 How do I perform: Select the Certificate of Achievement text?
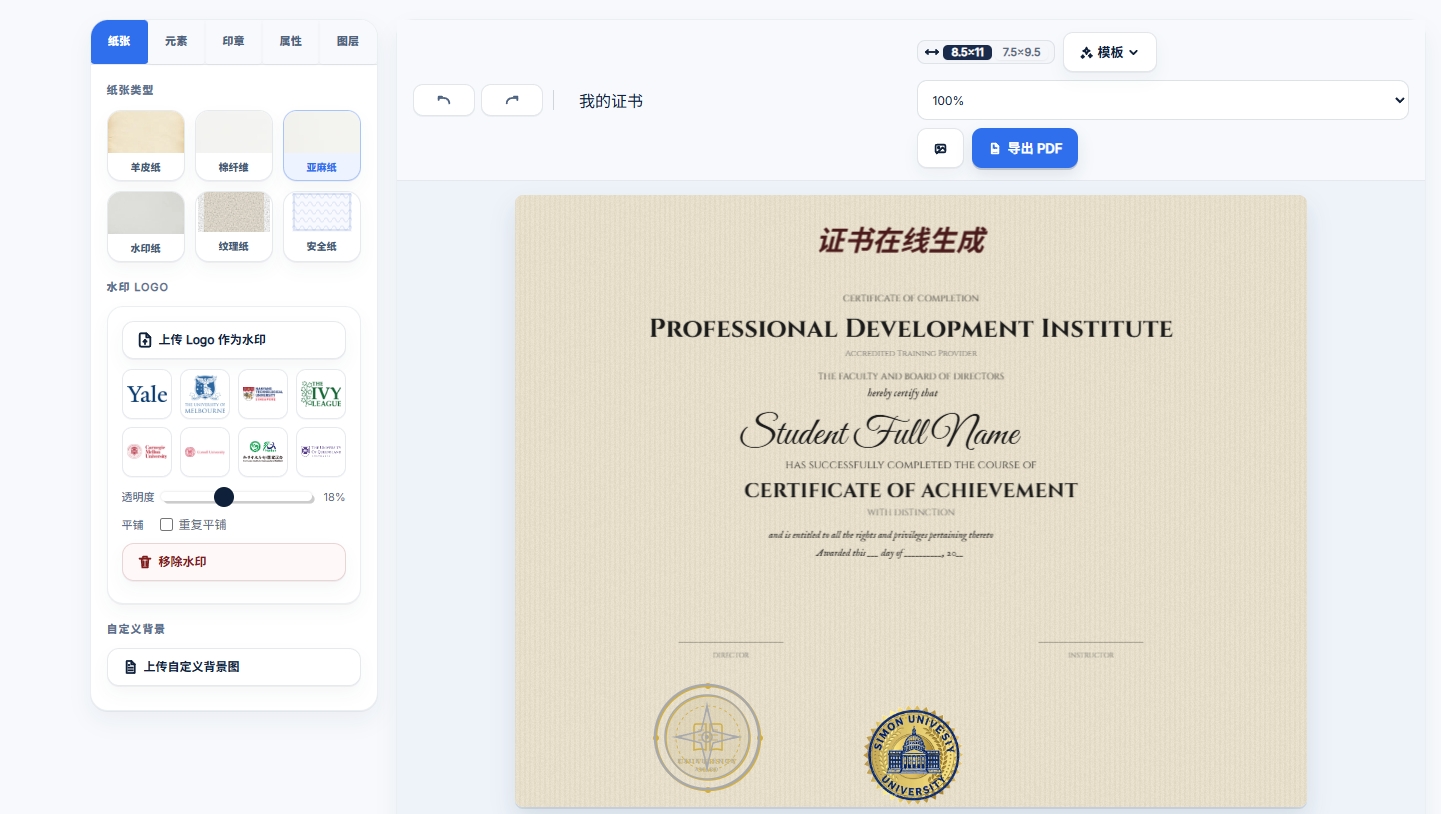pos(911,490)
